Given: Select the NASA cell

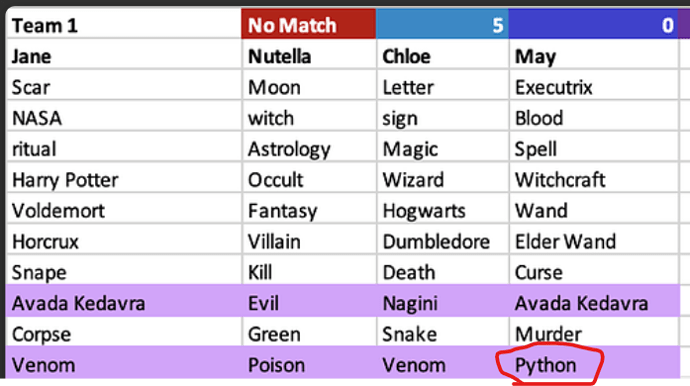Looking at the screenshot, I should click(x=124, y=116).
